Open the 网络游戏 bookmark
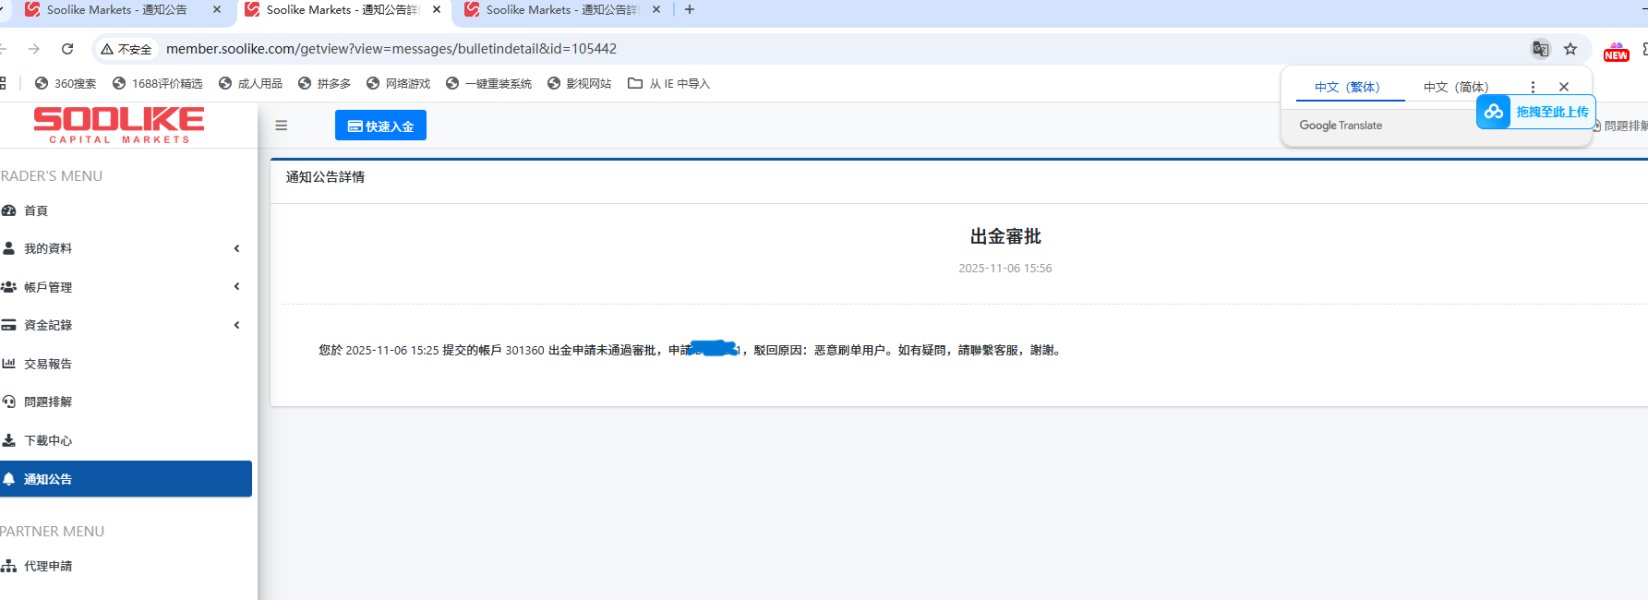Image resolution: width=1648 pixels, height=600 pixels. tap(398, 84)
